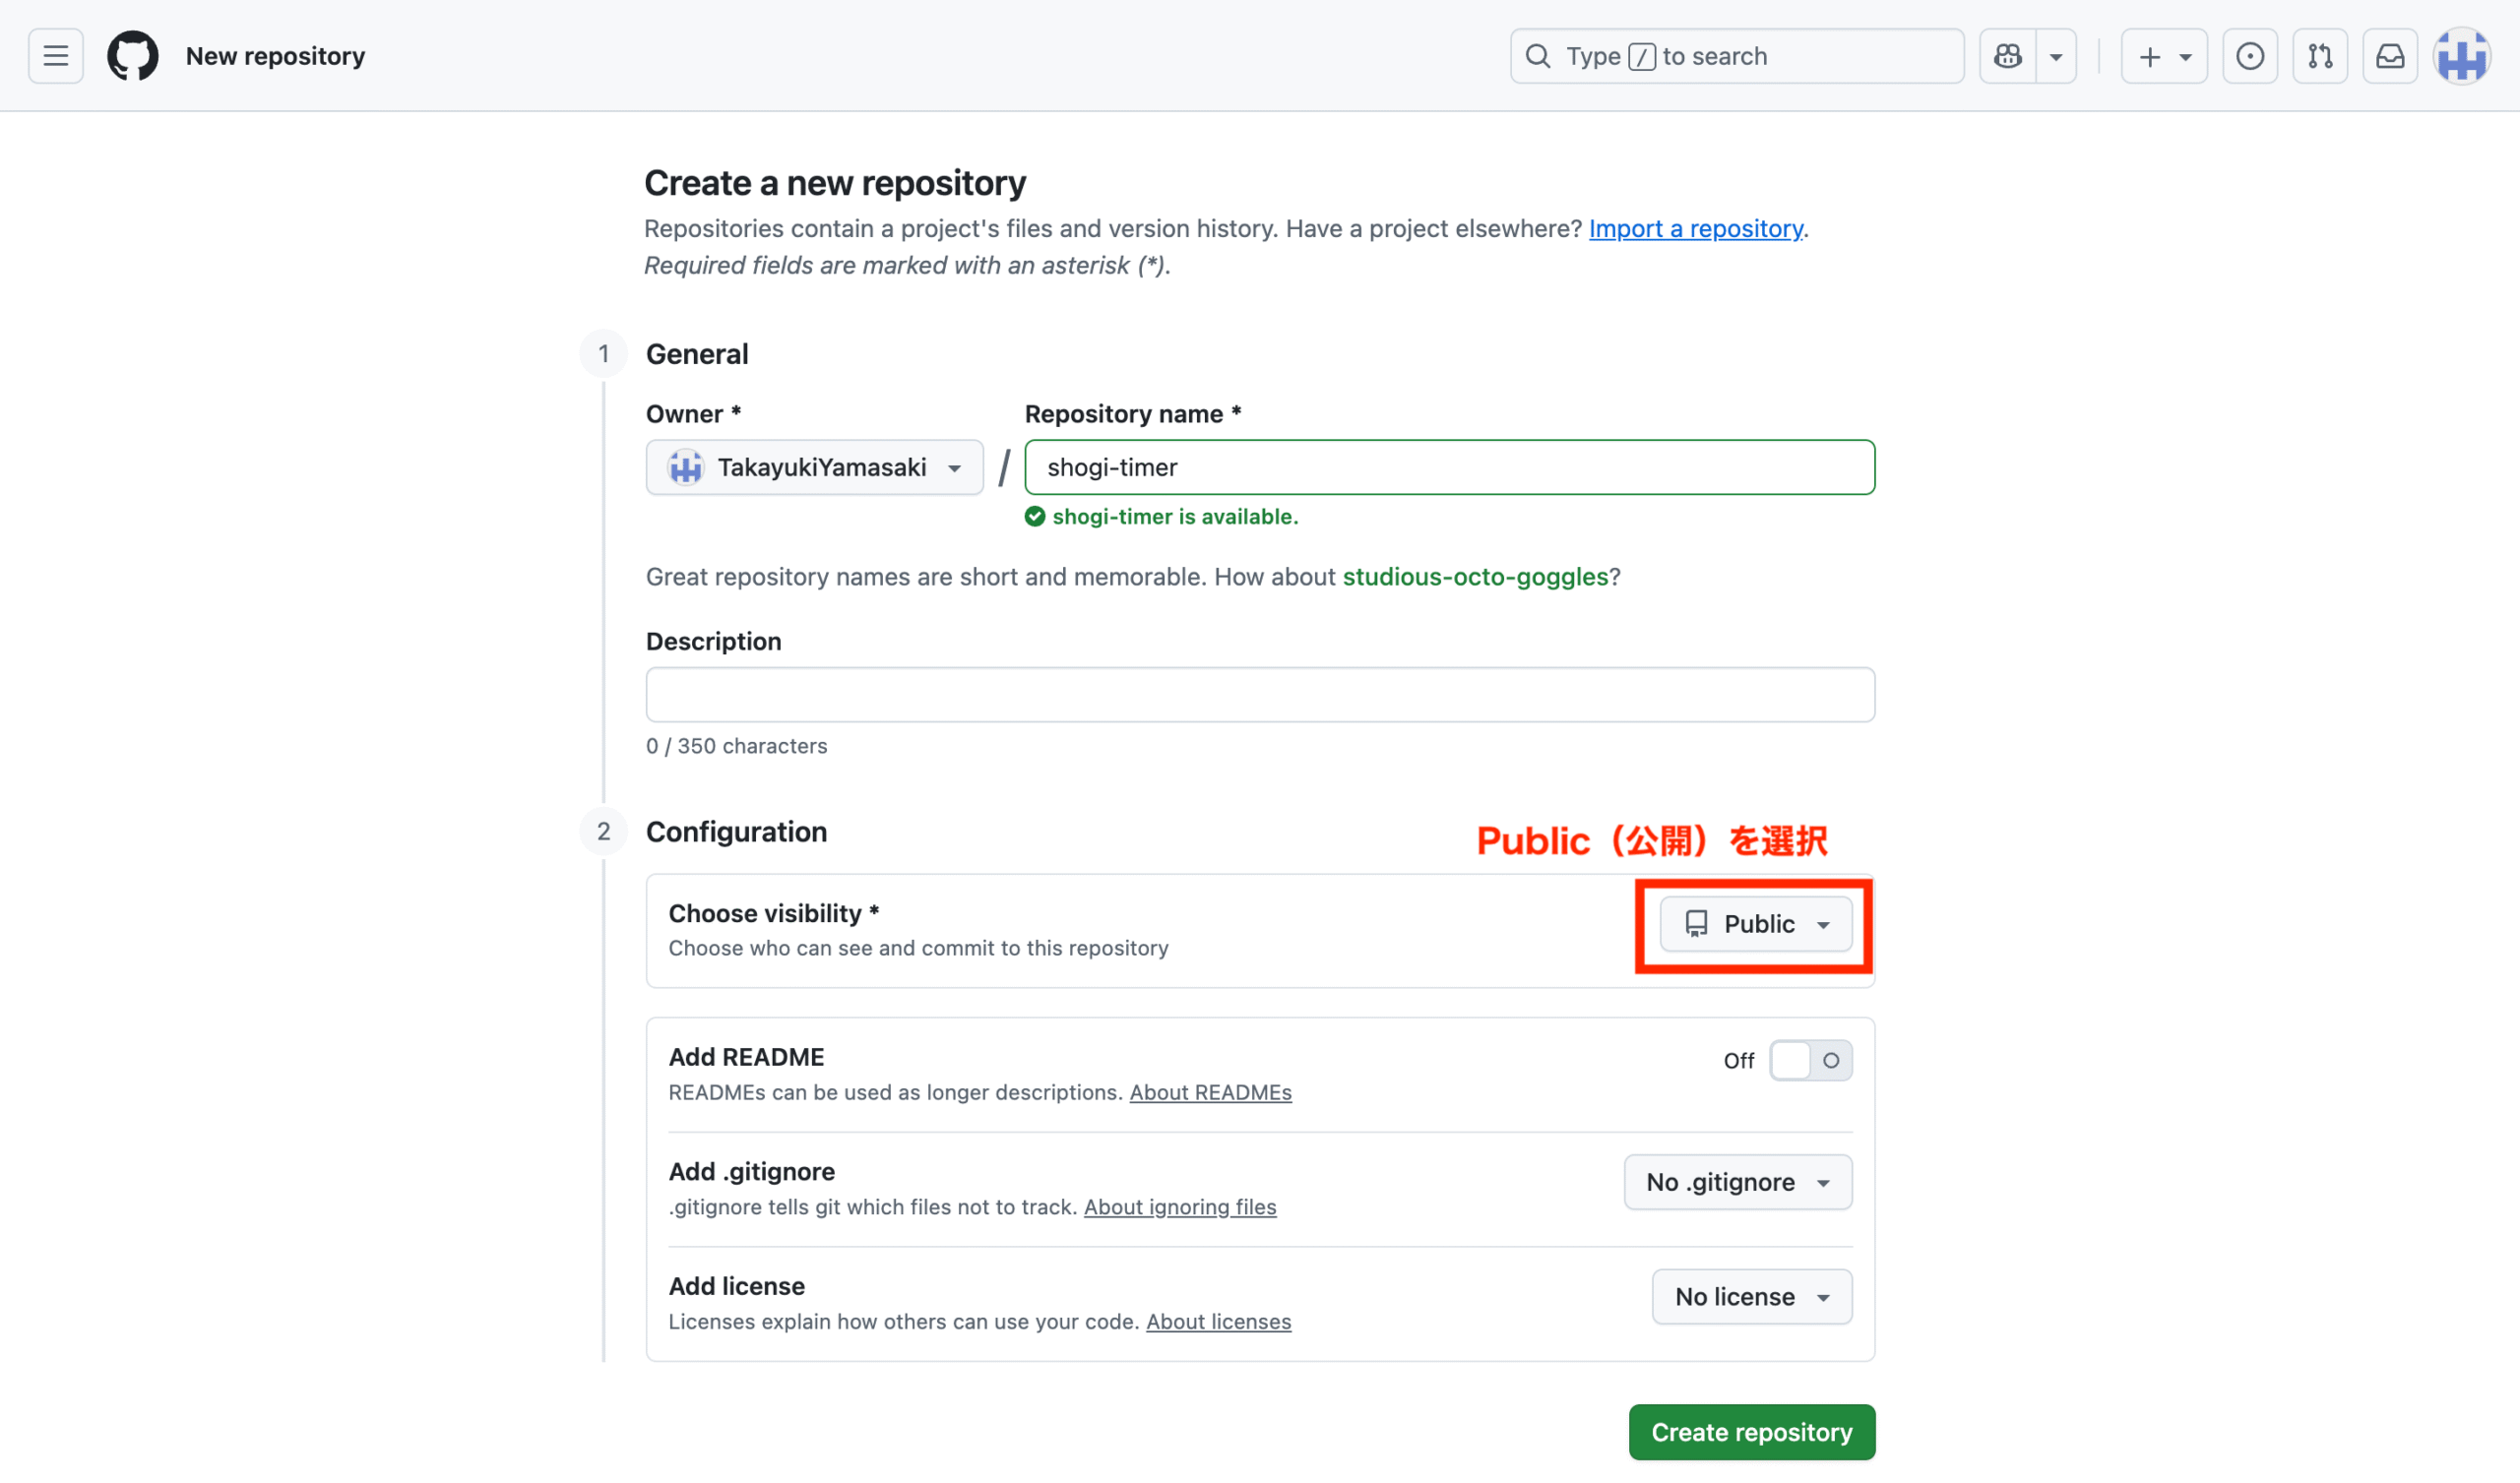Open the Public visibility dropdown
This screenshot has width=2520, height=1483.
click(1755, 924)
